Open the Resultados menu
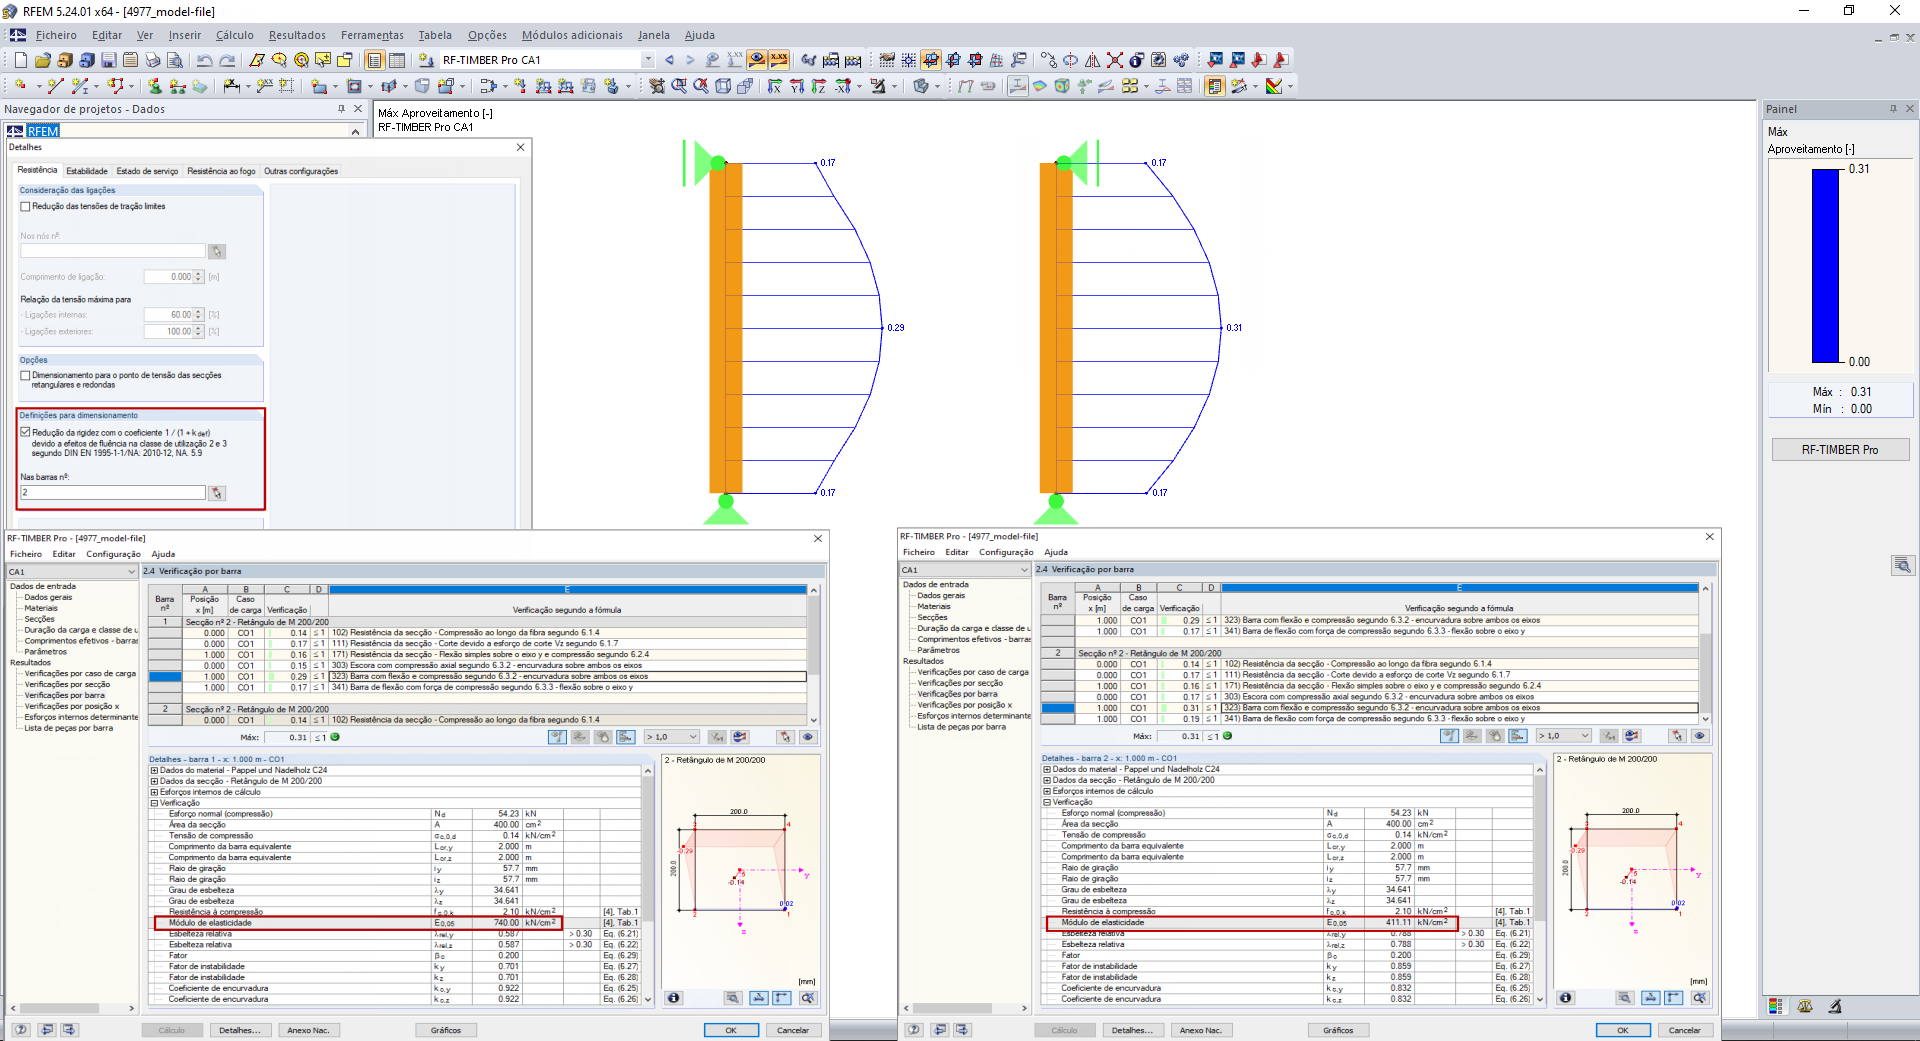The image size is (1920, 1041). coord(297,35)
